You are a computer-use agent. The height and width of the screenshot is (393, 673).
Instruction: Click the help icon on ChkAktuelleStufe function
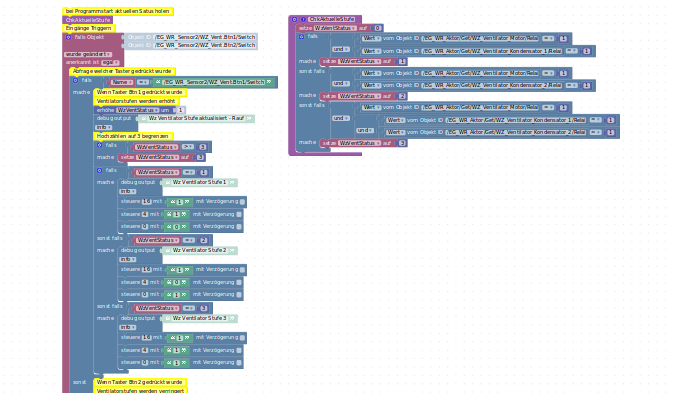coord(303,19)
